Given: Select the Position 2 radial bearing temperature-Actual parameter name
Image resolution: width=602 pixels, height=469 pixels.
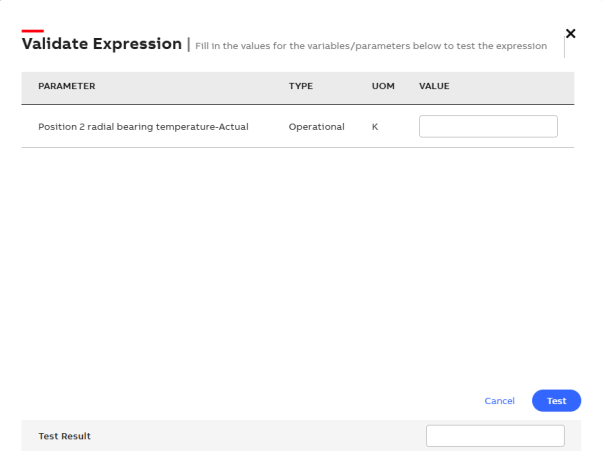Looking at the screenshot, I should click(x=143, y=127).
